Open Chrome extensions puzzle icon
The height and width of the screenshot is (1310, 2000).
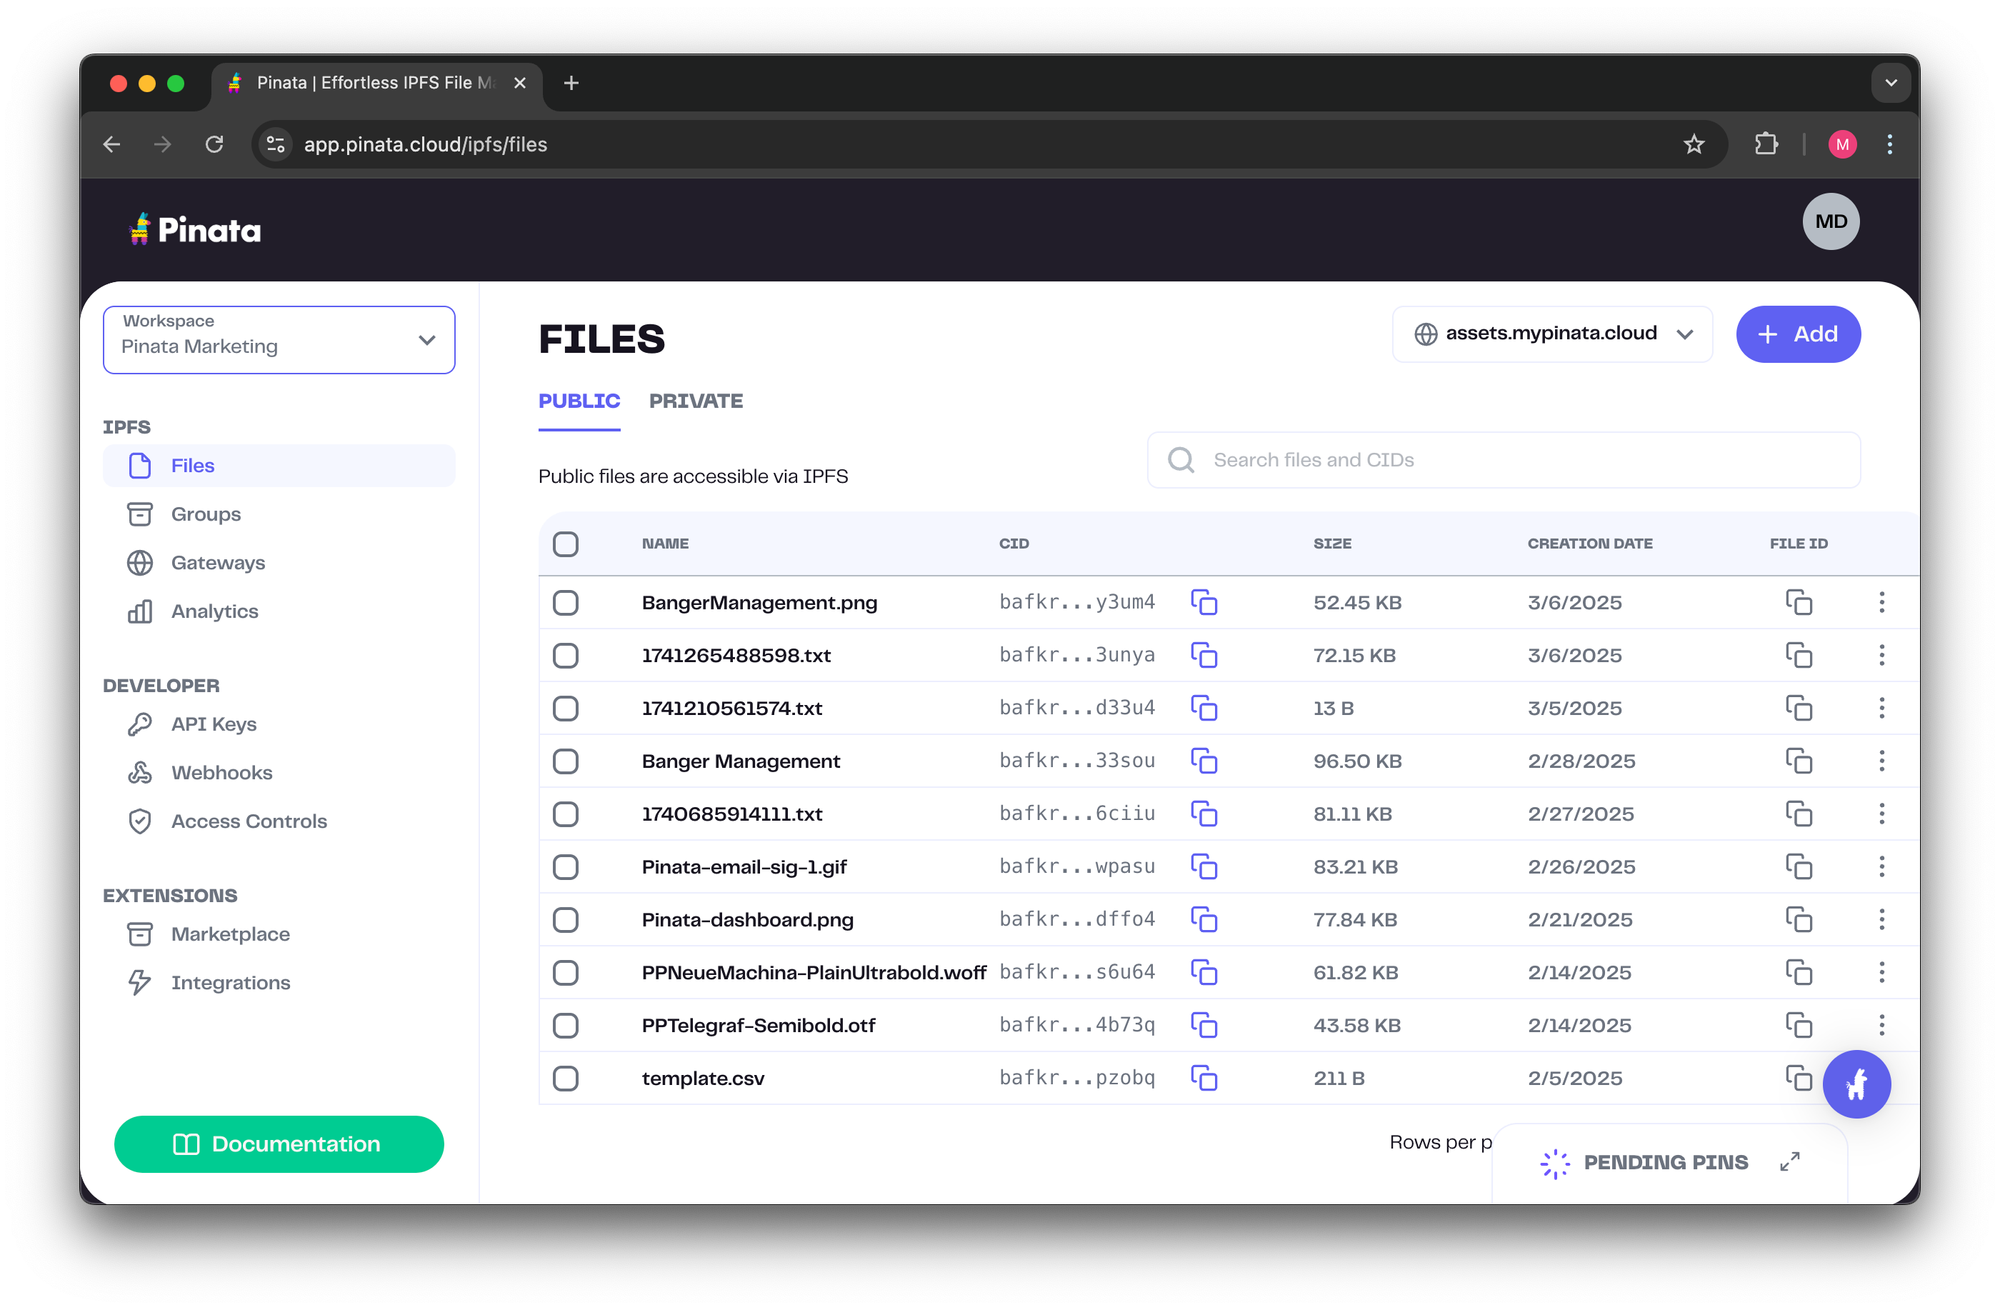(x=1766, y=144)
